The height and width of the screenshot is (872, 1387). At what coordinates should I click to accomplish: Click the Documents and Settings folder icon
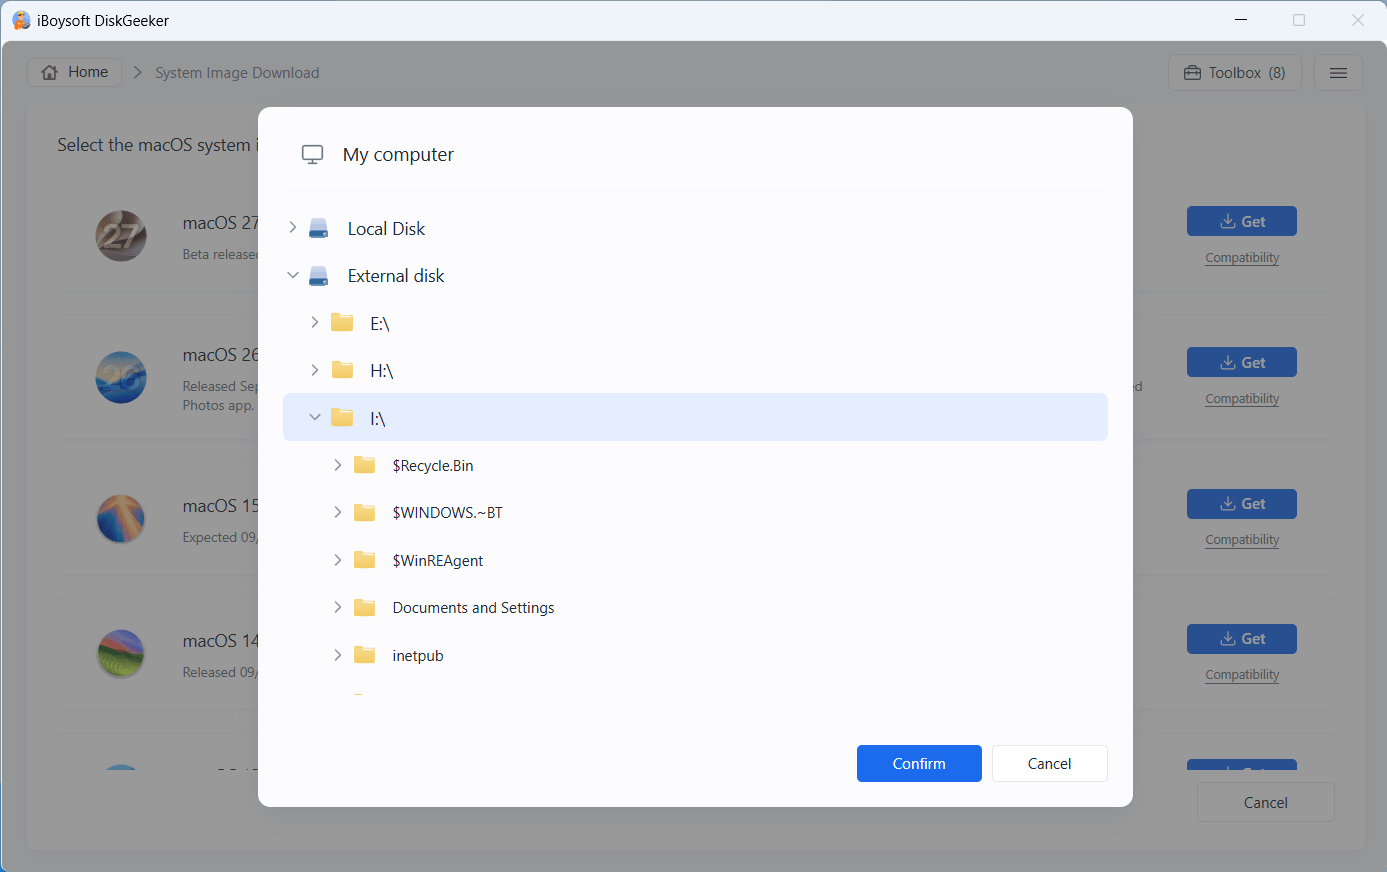(365, 607)
